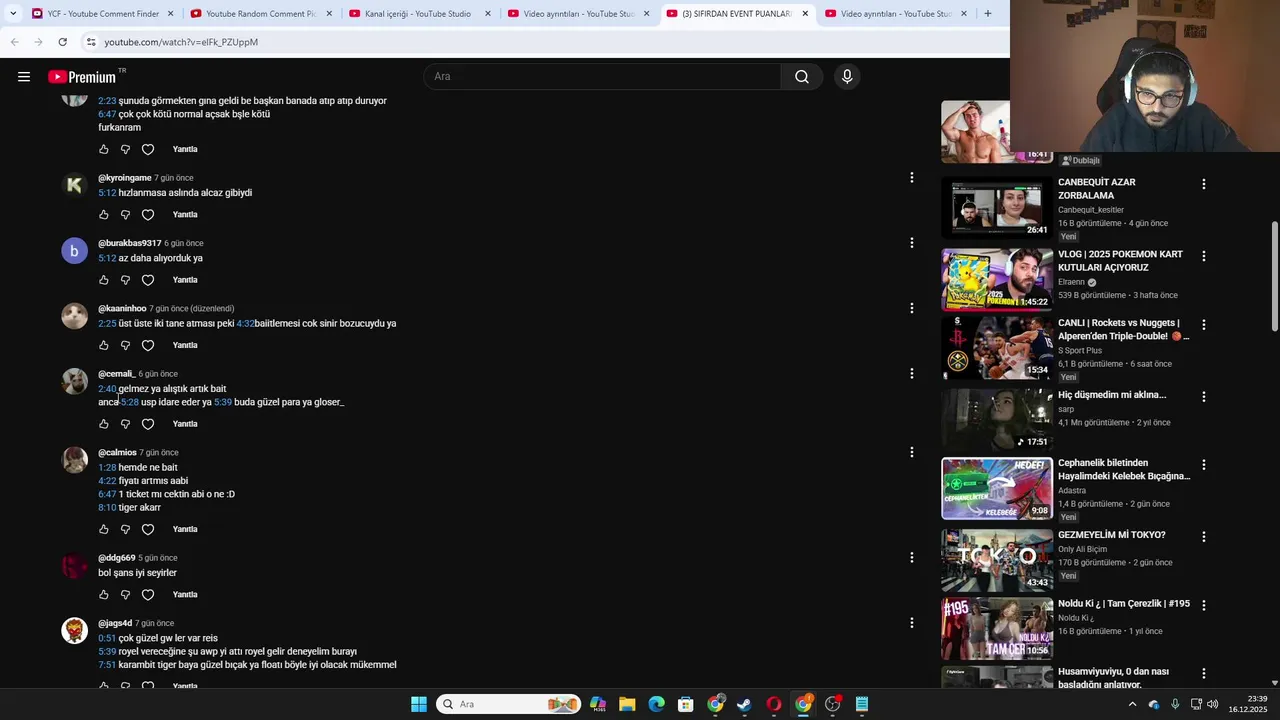Switch to the Youtube Random Comment Picker tab
This screenshot has height=720, width=1280.
[260, 14]
